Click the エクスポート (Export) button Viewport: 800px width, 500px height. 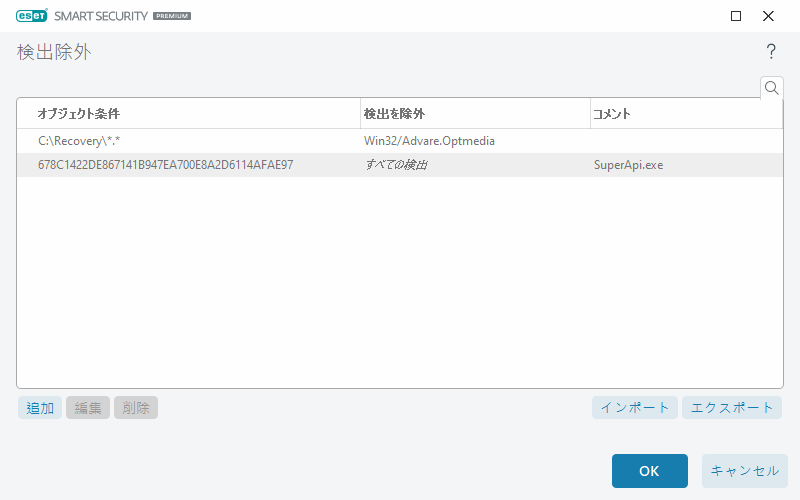tap(732, 408)
